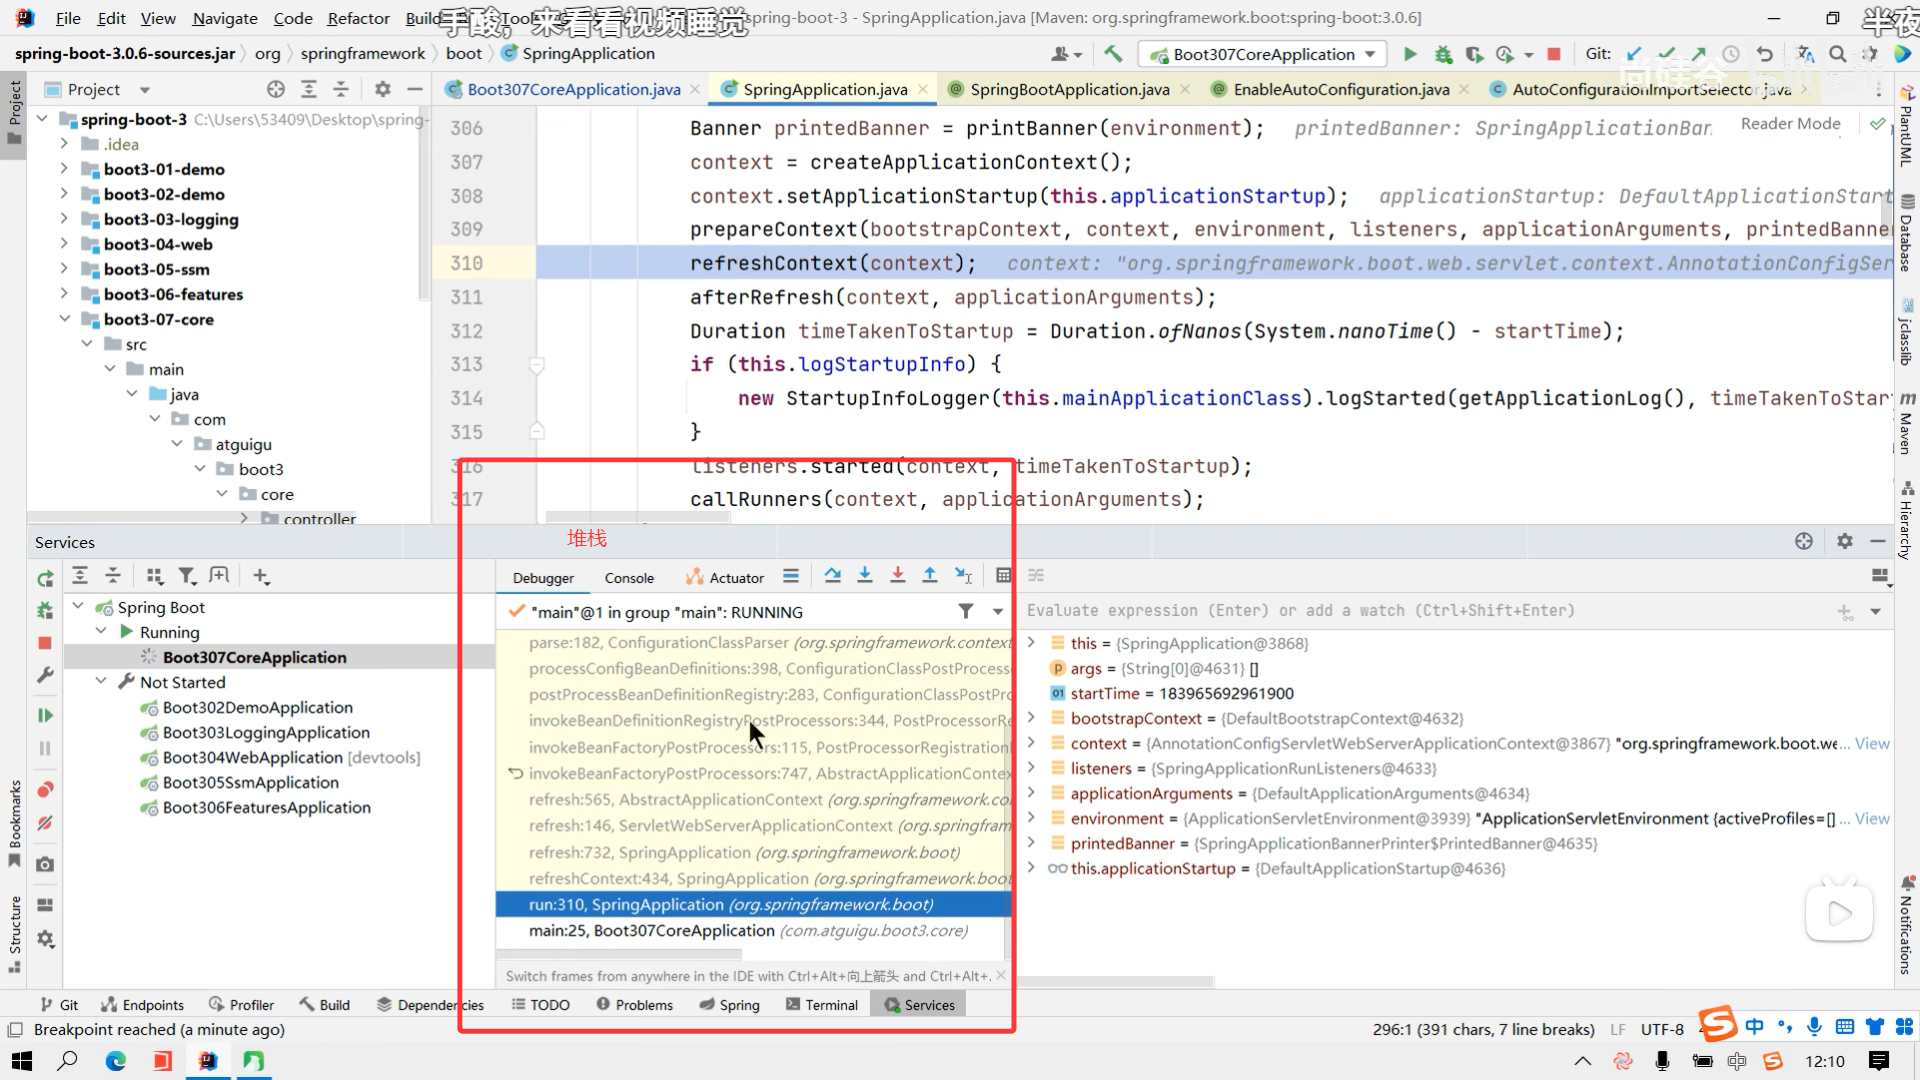Open the Boot307CoreApplication run configuration dropdown
1920x1080 pixels.
click(1265, 54)
